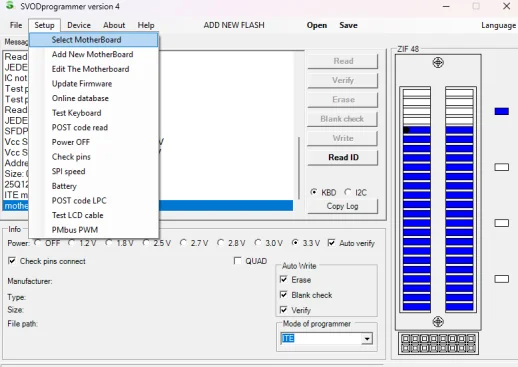
Task: Click the Read ID button
Action: click(x=343, y=157)
